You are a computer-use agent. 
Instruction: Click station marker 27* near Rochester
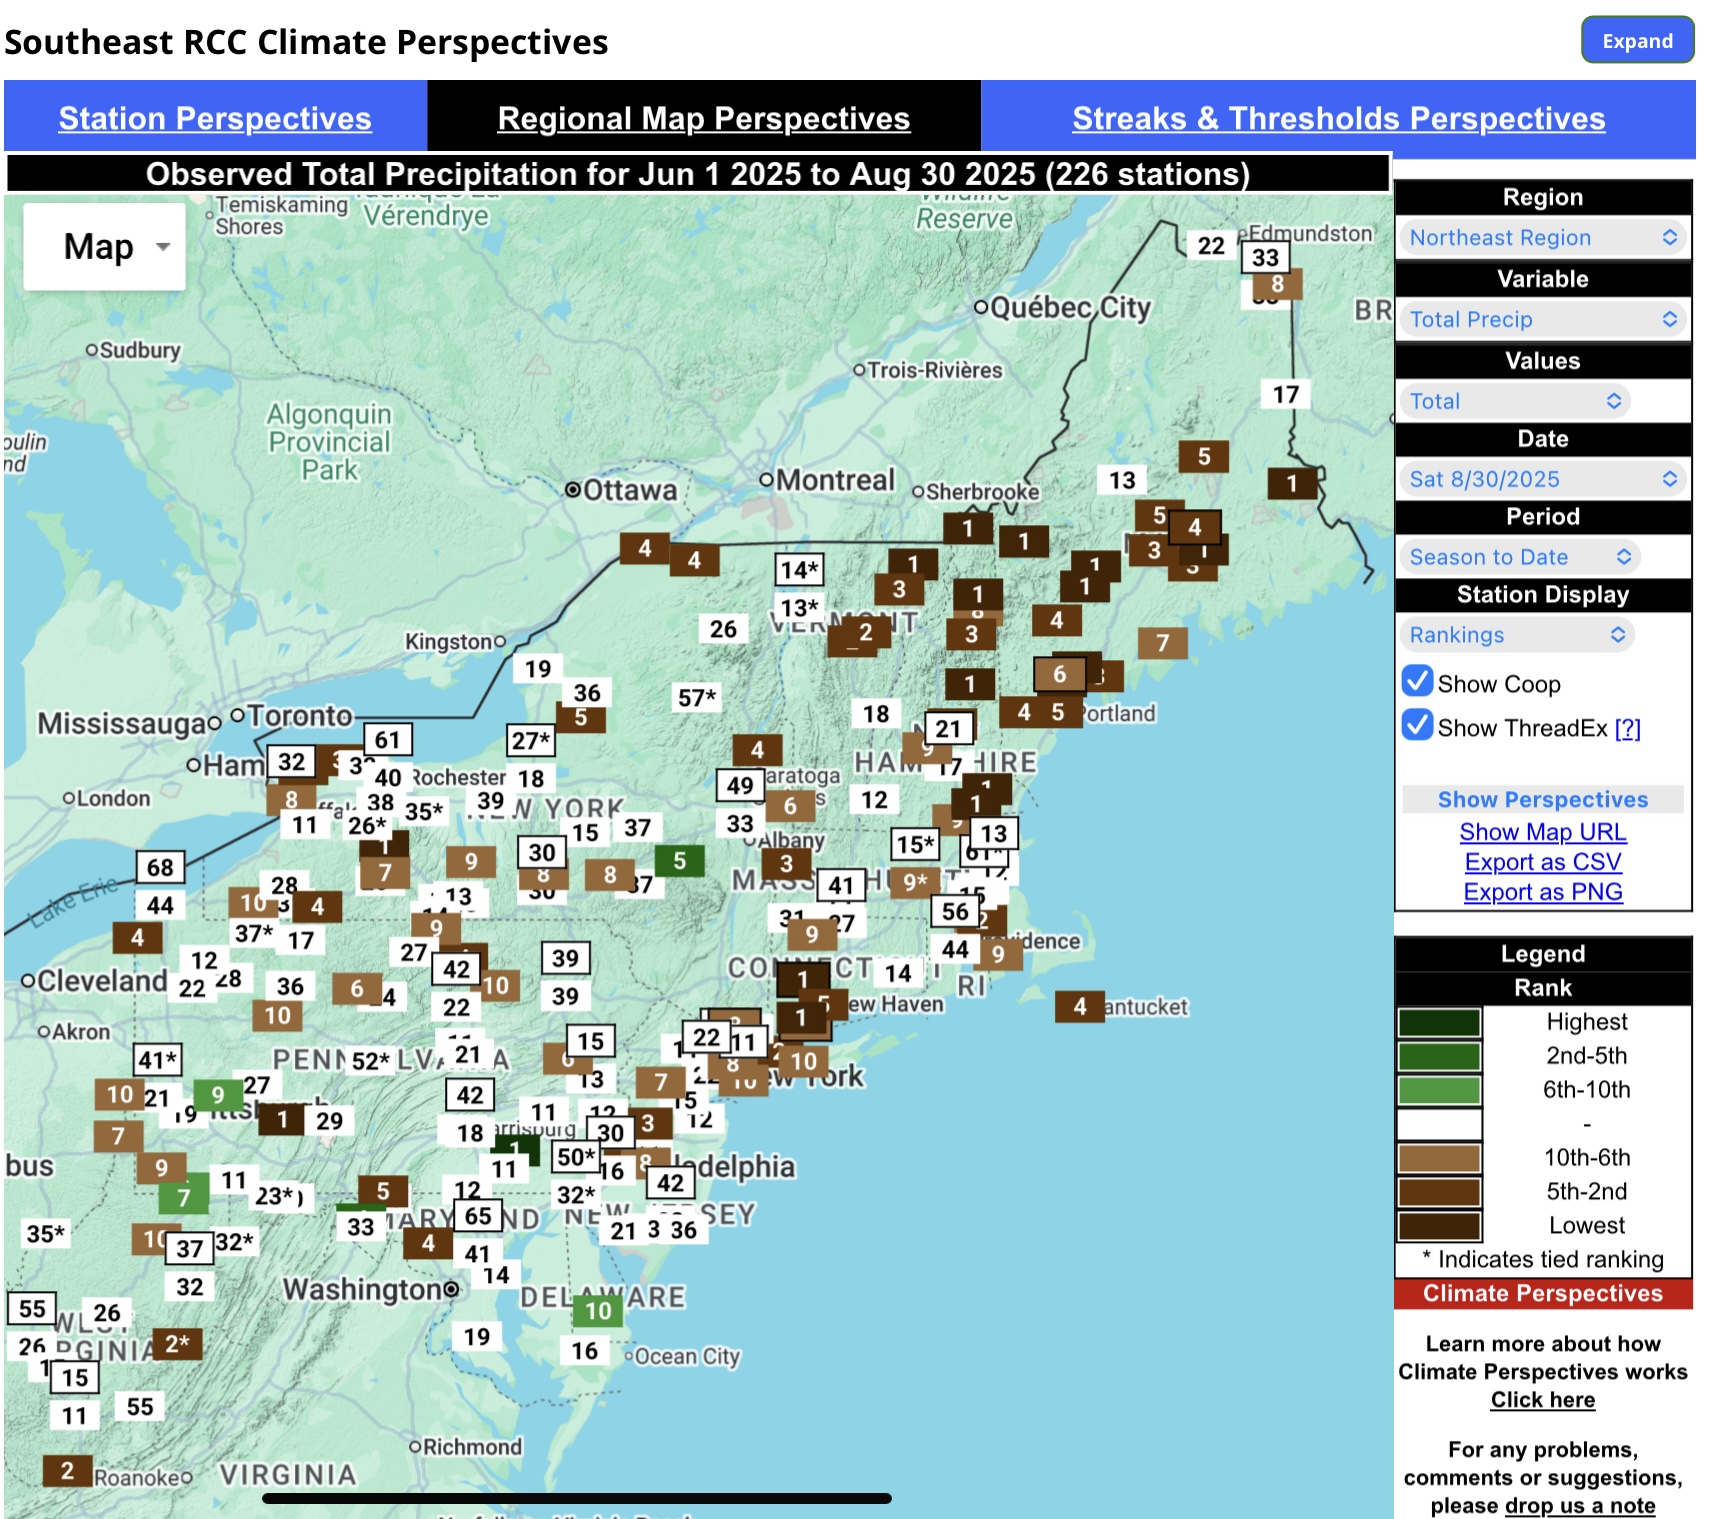(x=530, y=740)
